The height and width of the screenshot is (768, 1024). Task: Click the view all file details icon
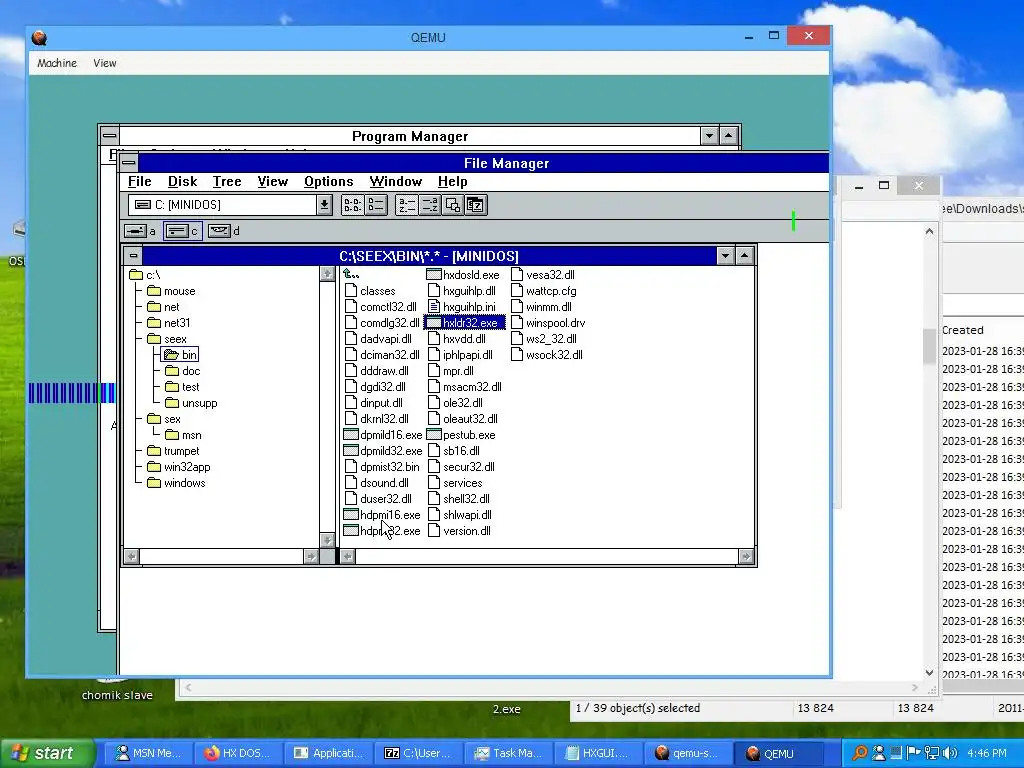[376, 205]
